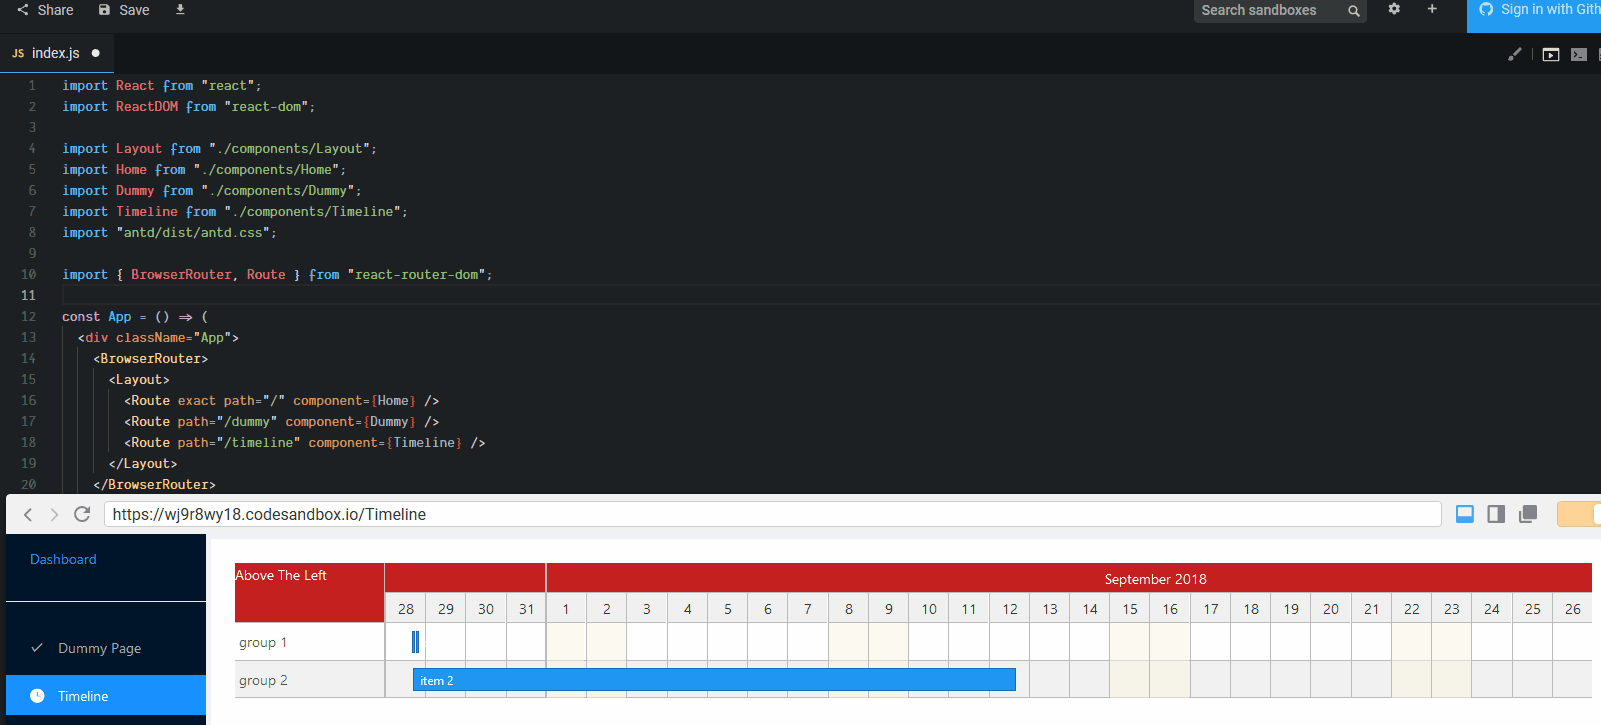The image size is (1601, 725).
Task: Click the Route path="/timeline" code line
Action: tap(305, 442)
